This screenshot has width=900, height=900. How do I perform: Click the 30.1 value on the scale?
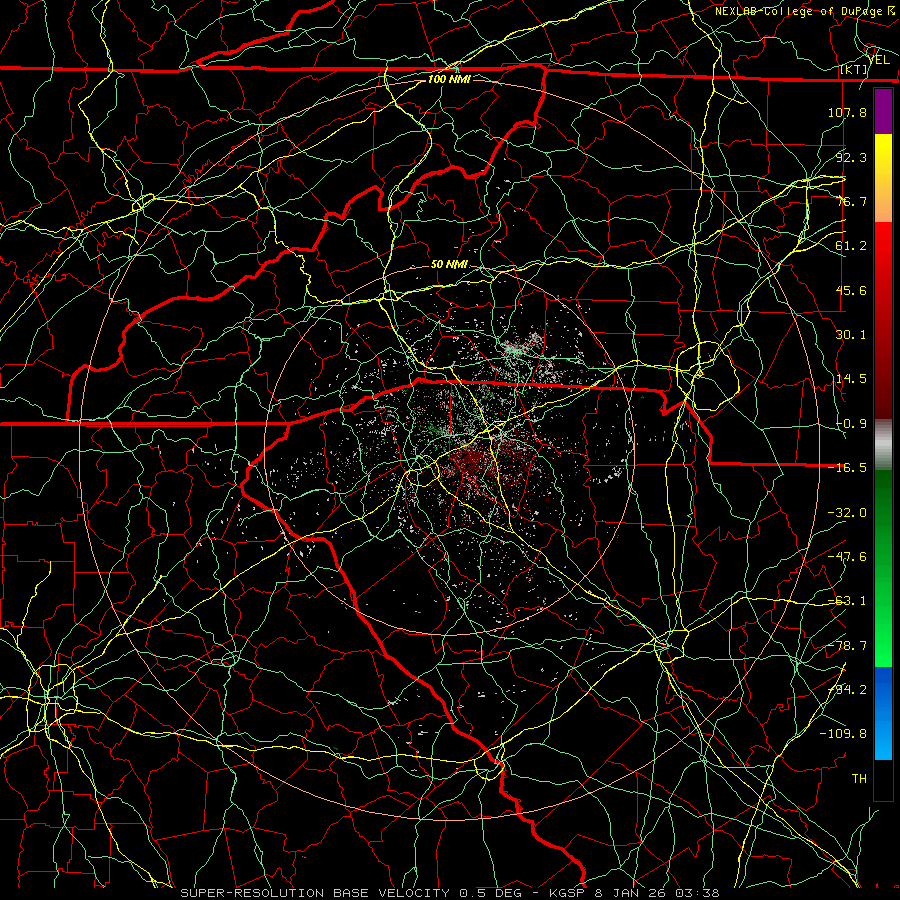(851, 335)
